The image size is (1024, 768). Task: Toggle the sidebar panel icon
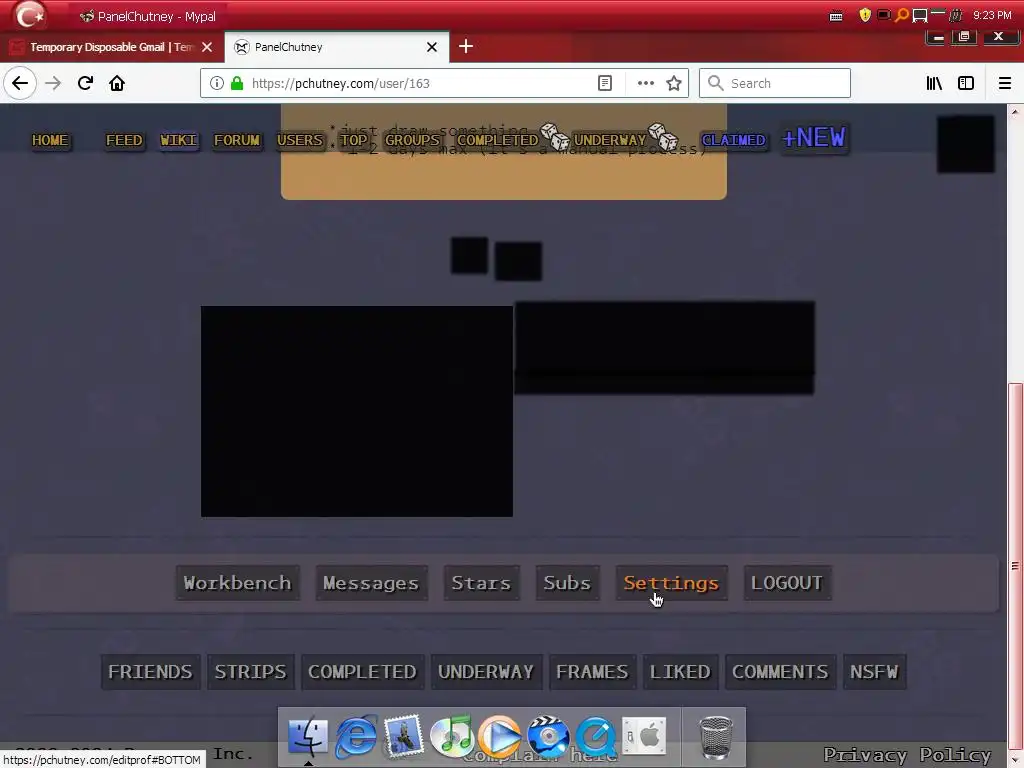tap(966, 83)
